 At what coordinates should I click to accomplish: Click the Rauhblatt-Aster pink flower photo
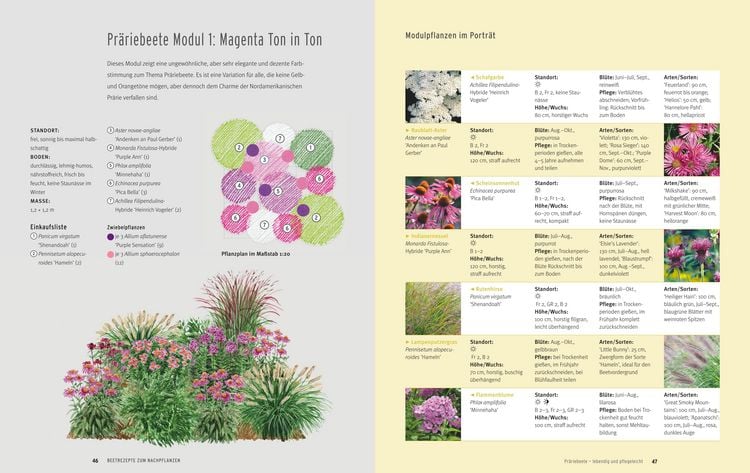click(692, 150)
